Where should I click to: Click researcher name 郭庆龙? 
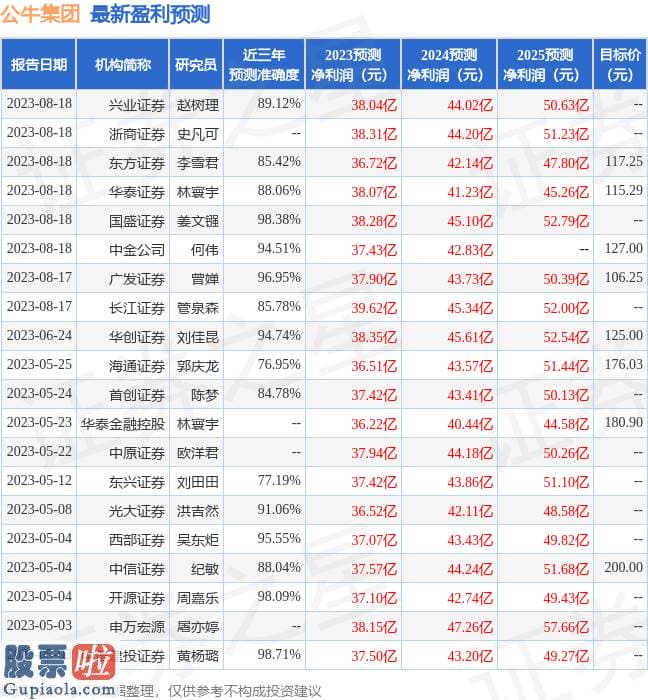(198, 366)
